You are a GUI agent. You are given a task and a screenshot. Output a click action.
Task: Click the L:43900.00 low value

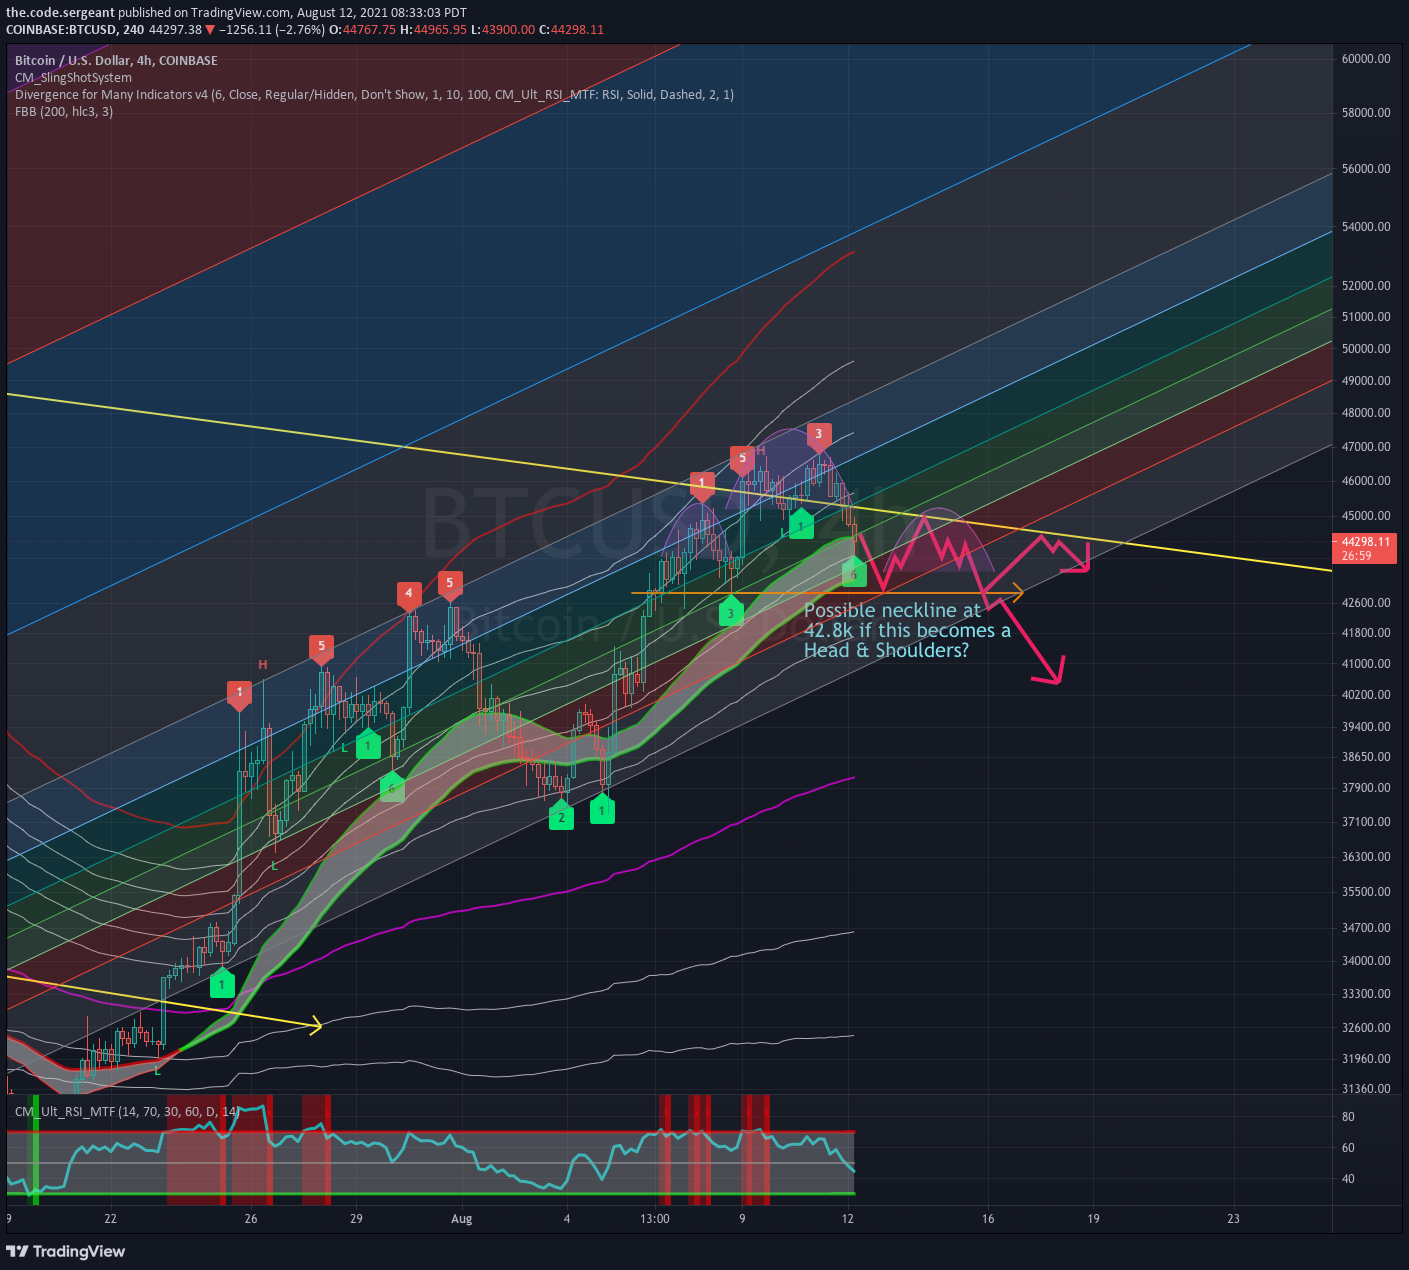click(503, 29)
